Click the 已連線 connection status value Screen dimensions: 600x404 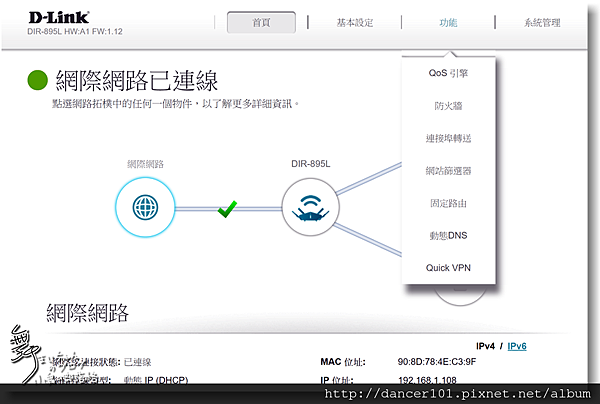138,362
